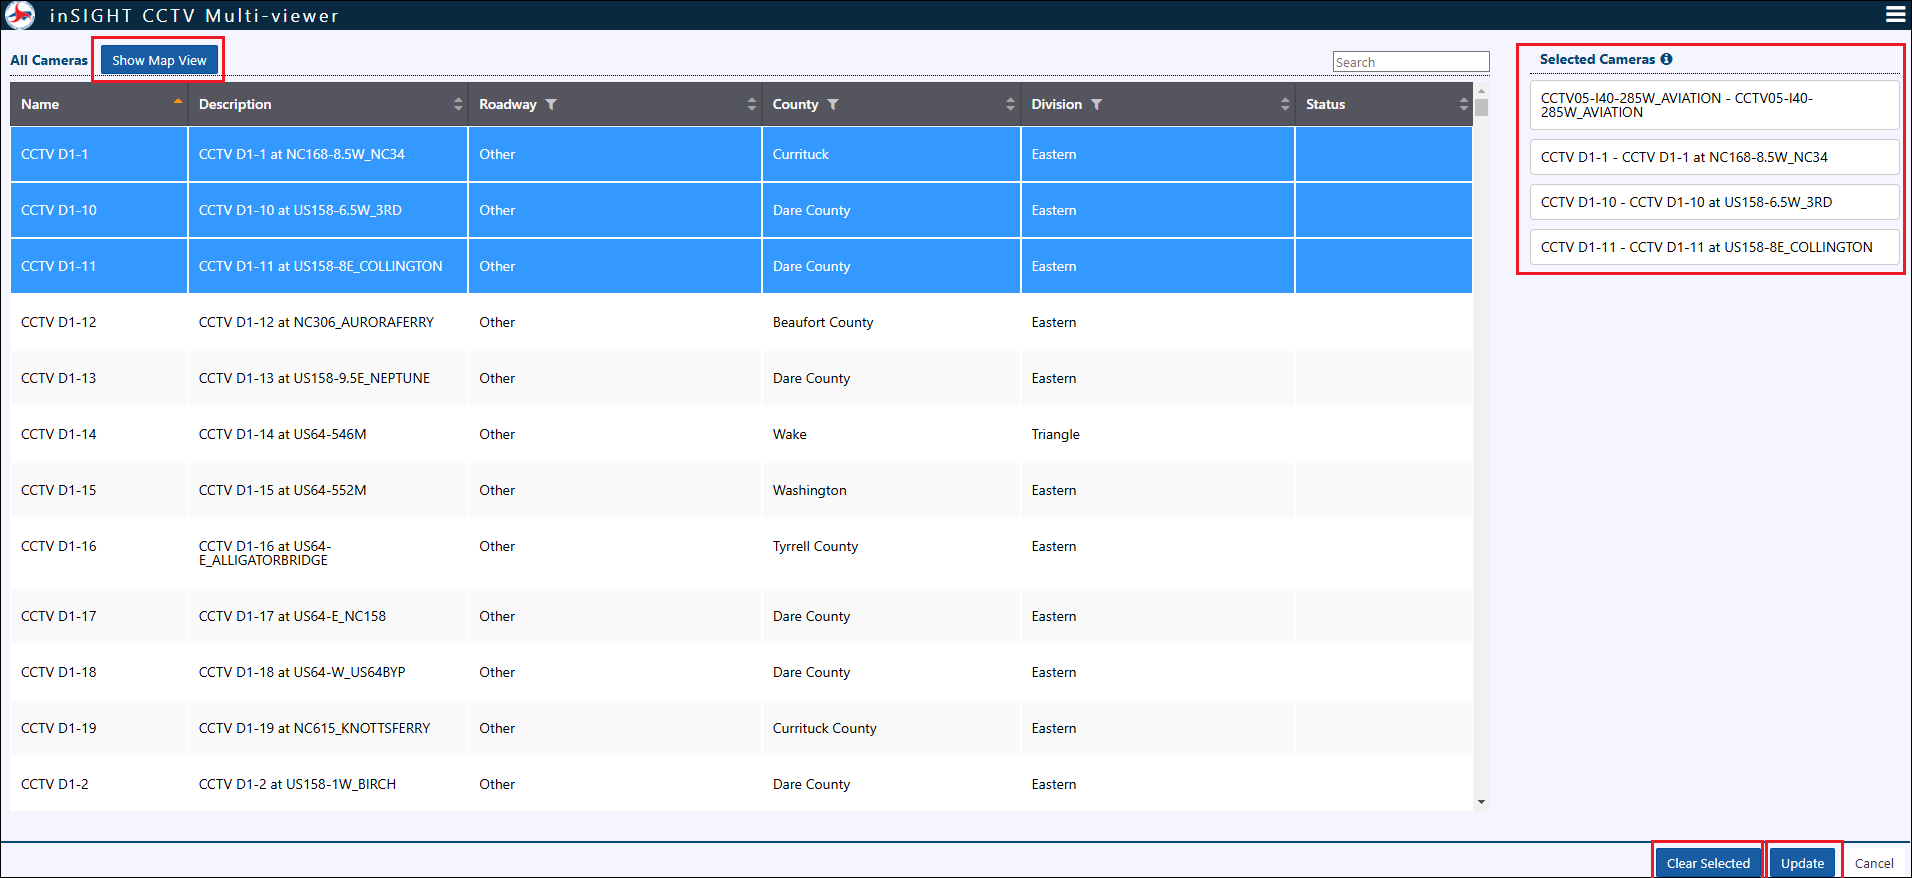Select the CCTV D1-17 camera row
Screen dimensions: 1912x878
[741, 616]
